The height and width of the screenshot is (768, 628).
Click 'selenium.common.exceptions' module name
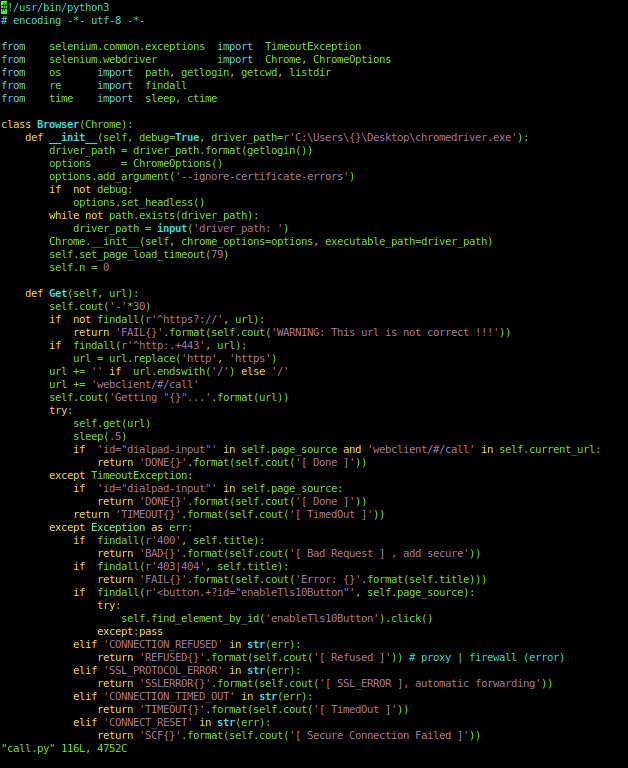(127, 47)
